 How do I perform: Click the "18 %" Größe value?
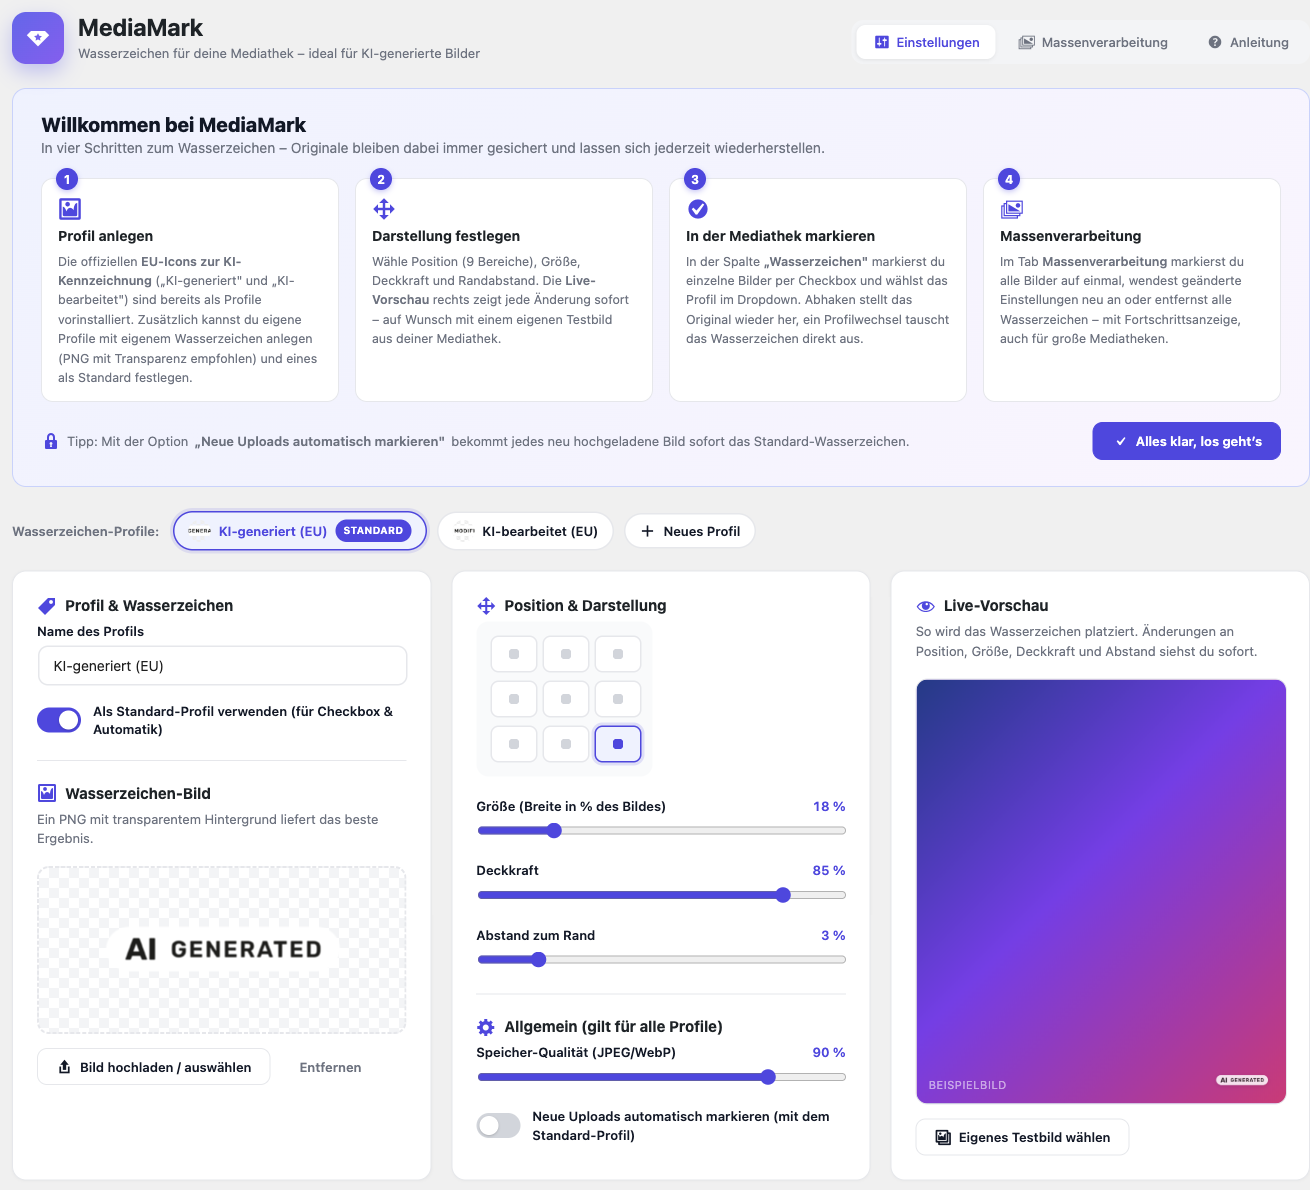click(x=829, y=806)
